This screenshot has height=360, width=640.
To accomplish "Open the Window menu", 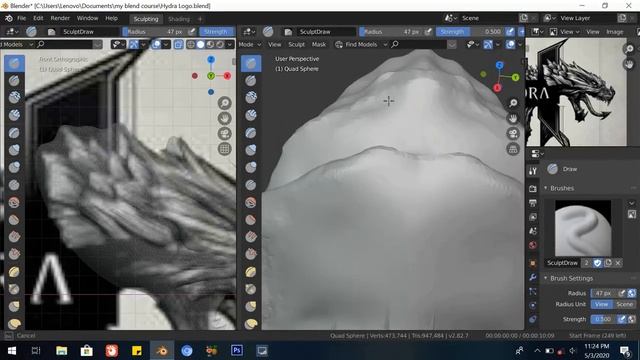I will click(x=87, y=18).
